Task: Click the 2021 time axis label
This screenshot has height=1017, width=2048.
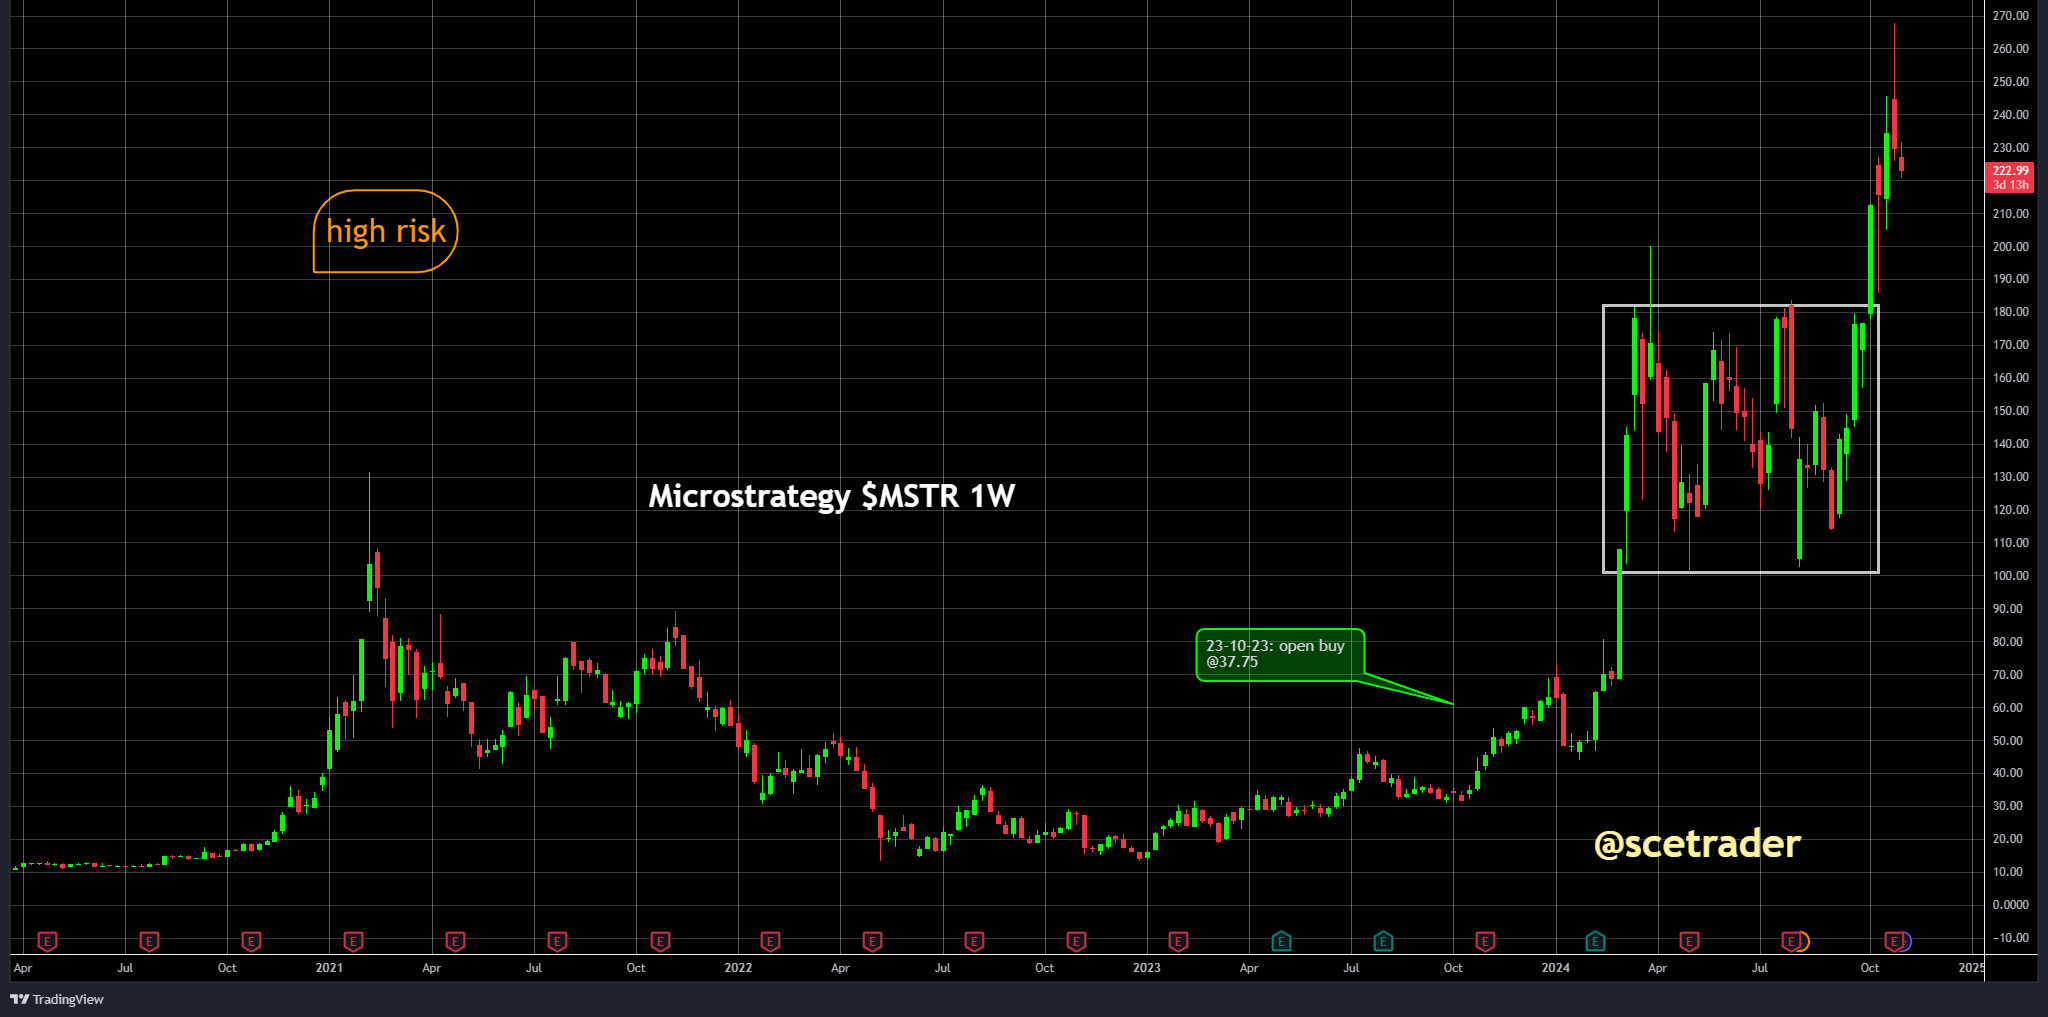Action: [x=329, y=968]
